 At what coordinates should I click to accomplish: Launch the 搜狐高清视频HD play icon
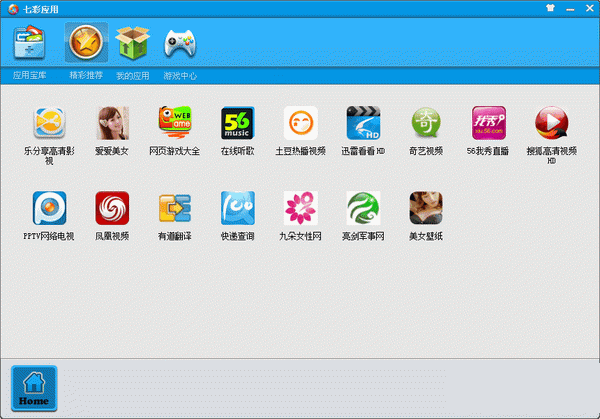point(551,123)
